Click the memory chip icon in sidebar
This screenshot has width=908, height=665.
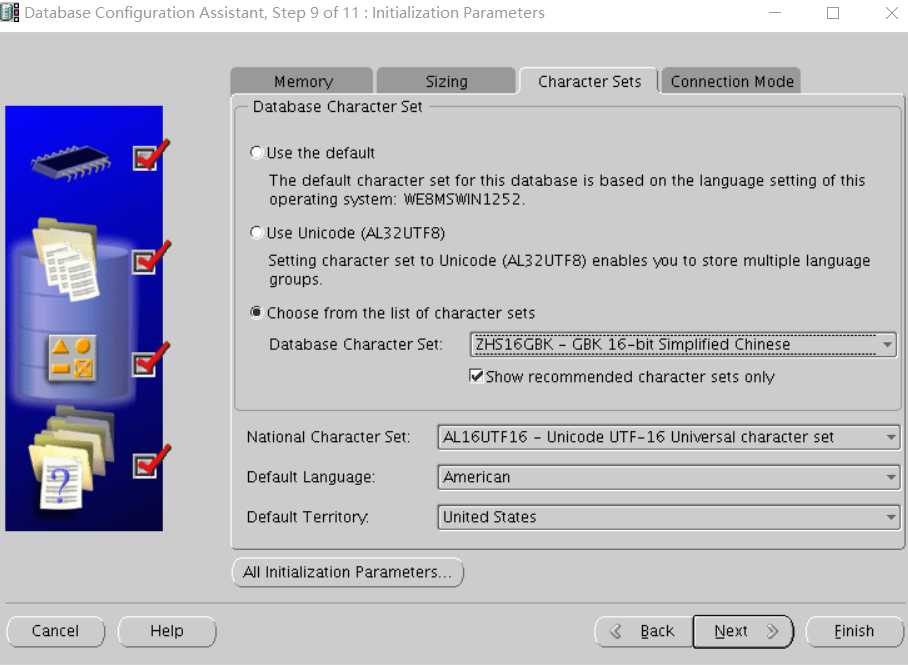click(71, 163)
